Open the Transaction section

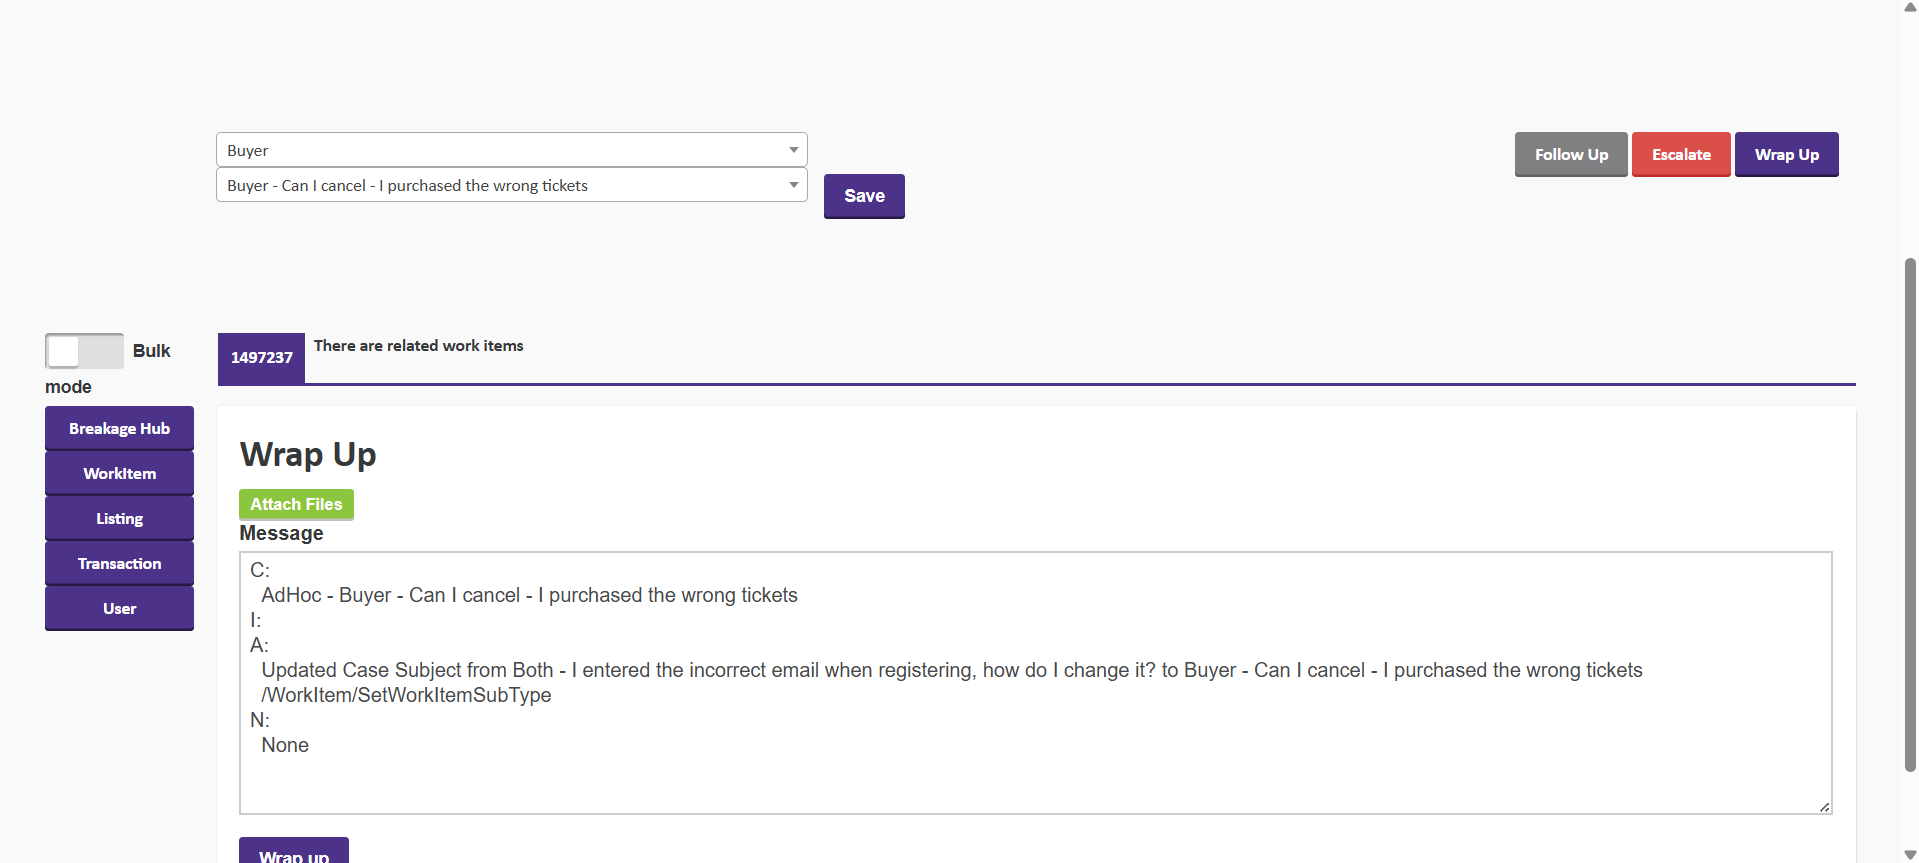point(119,564)
